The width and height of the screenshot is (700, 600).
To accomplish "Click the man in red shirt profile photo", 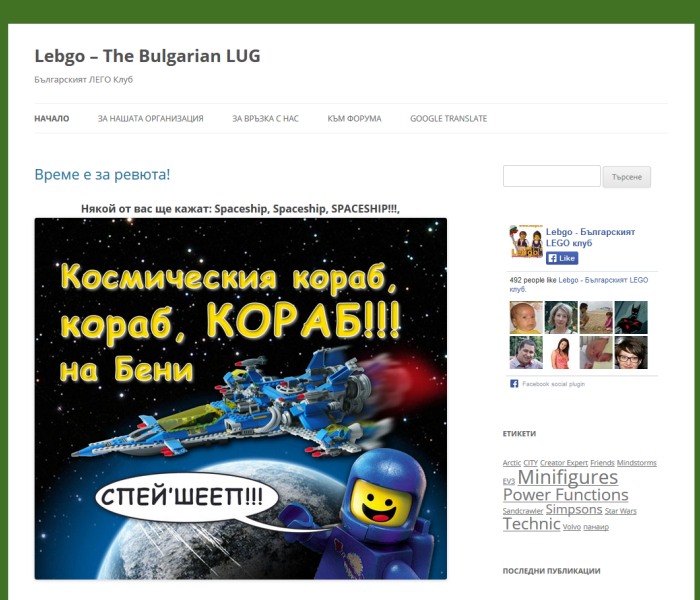I will click(526, 352).
